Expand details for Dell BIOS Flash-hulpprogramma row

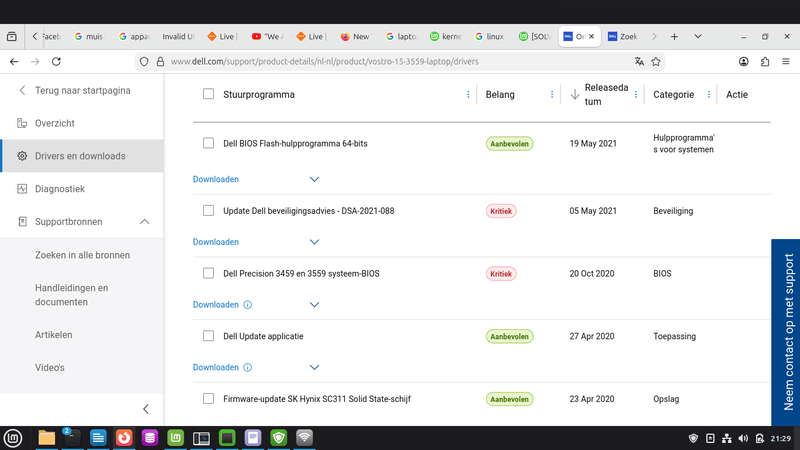[x=314, y=179]
